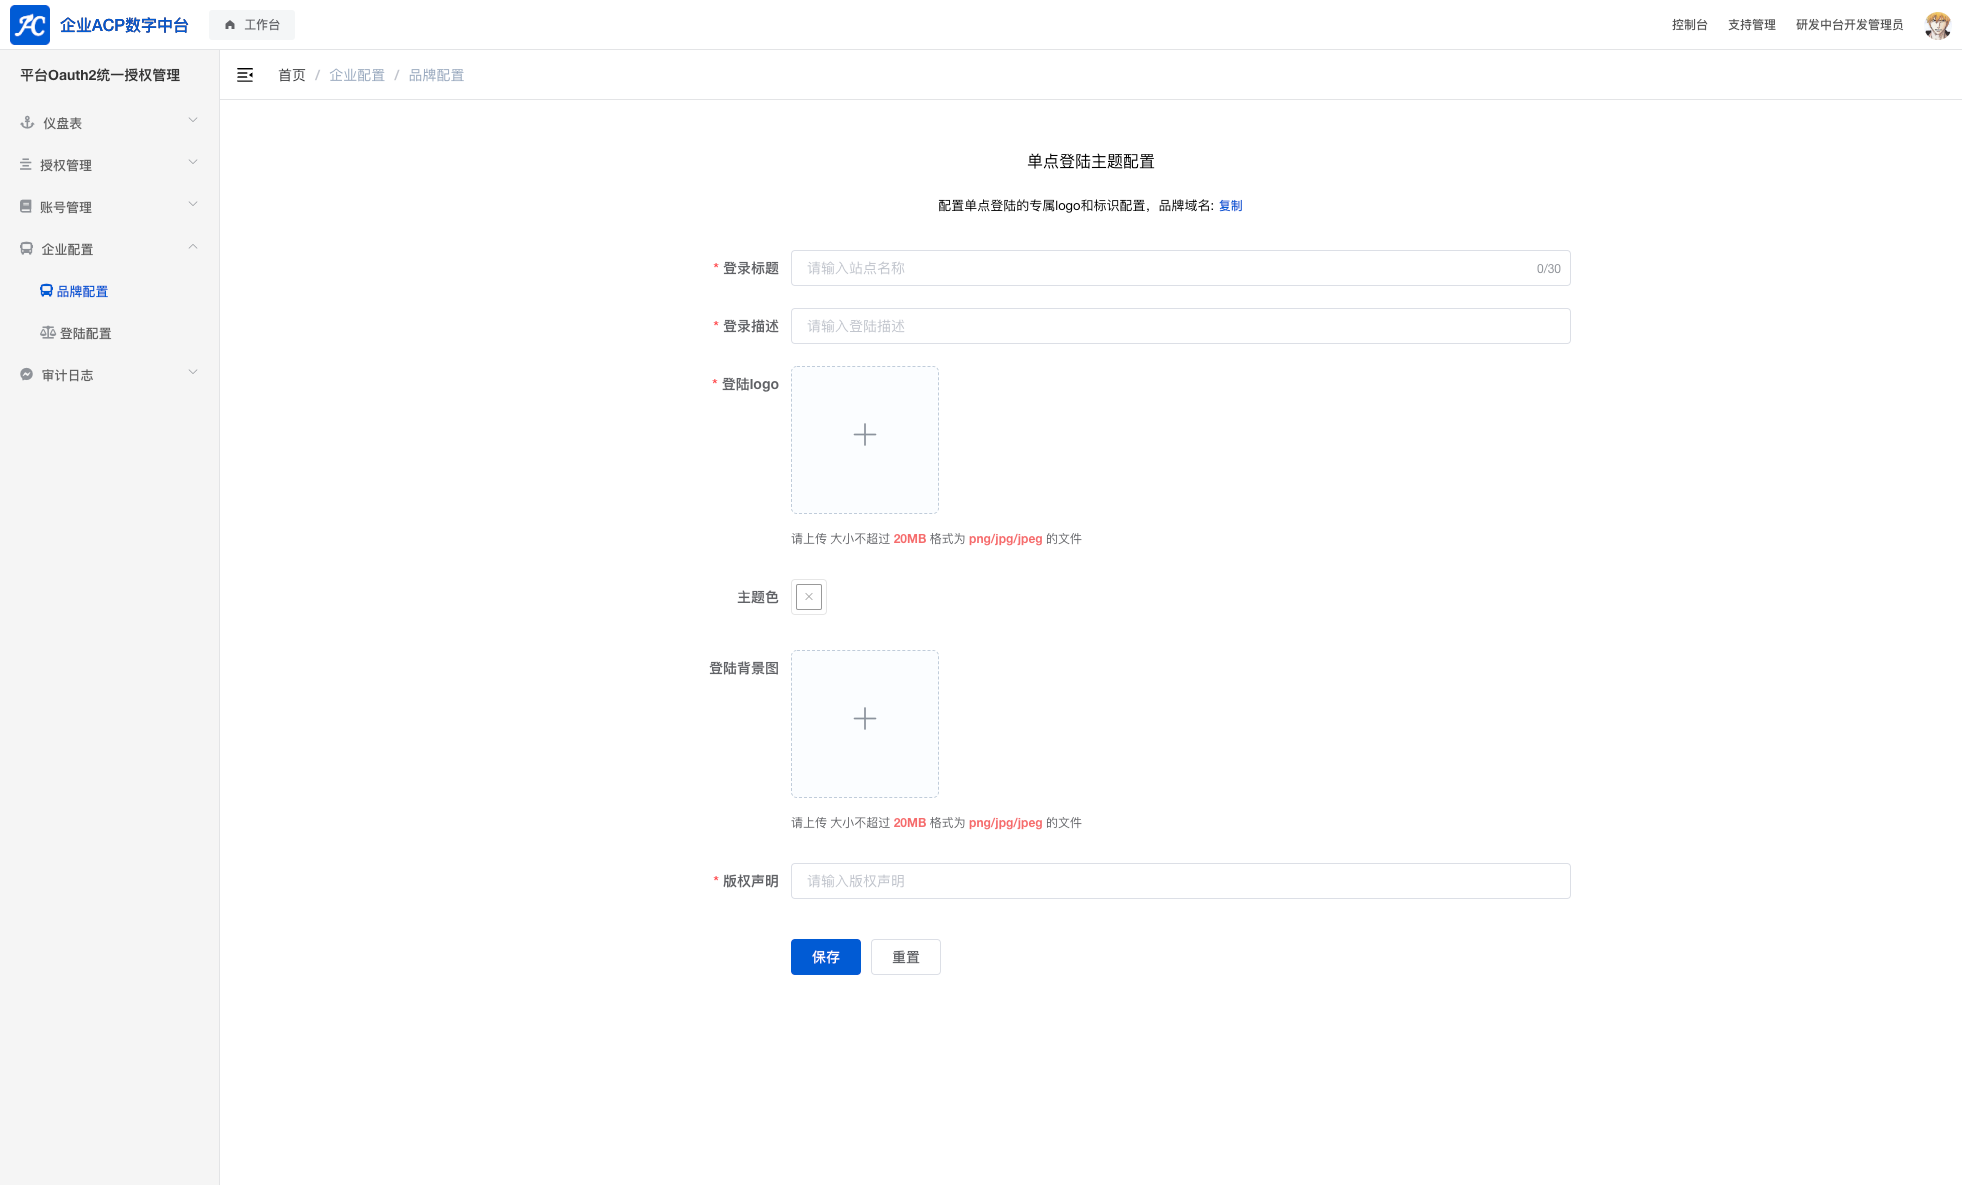Image resolution: width=1962 pixels, height=1185 pixels.
Task: Click the anchor icon beside 仪盘表
Action: point(27,123)
